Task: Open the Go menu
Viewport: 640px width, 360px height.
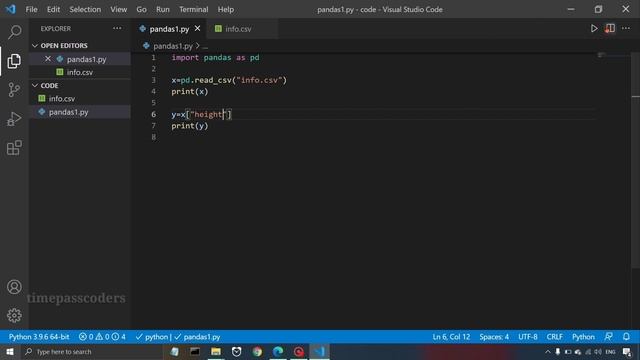Action: point(141,9)
